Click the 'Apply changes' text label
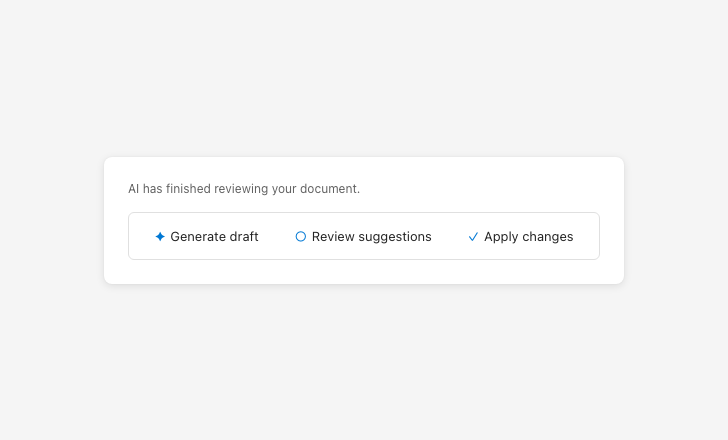This screenshot has width=728, height=440. 528,237
